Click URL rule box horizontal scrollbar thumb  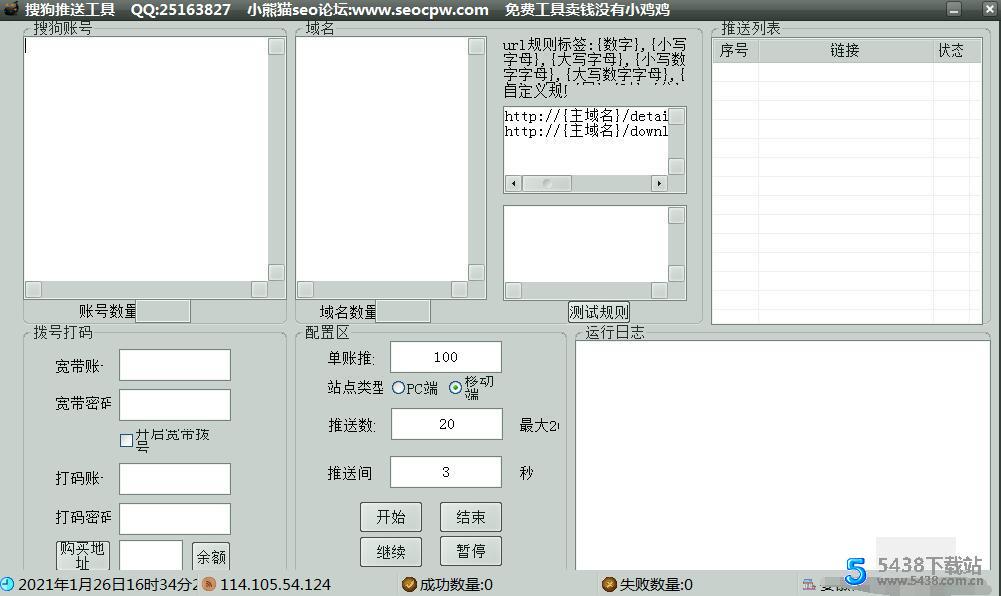point(546,183)
